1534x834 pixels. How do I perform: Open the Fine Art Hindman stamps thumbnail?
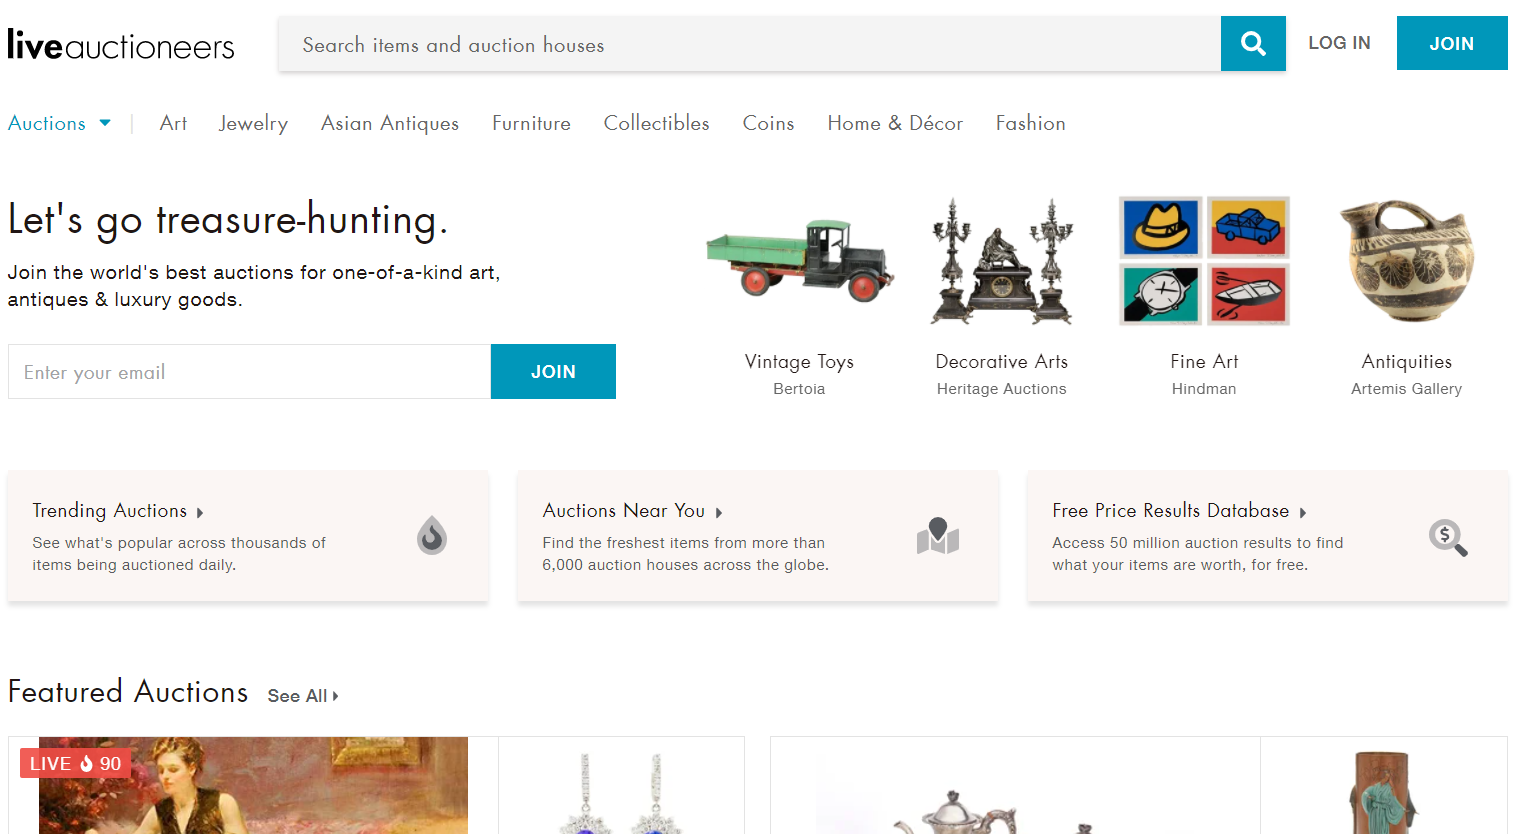(1203, 260)
